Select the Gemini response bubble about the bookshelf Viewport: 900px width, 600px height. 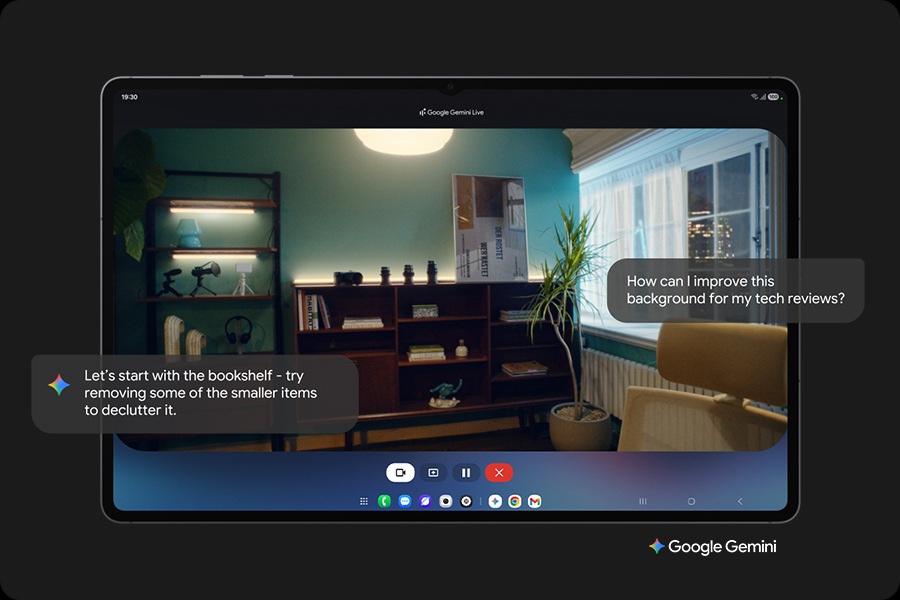pos(195,394)
